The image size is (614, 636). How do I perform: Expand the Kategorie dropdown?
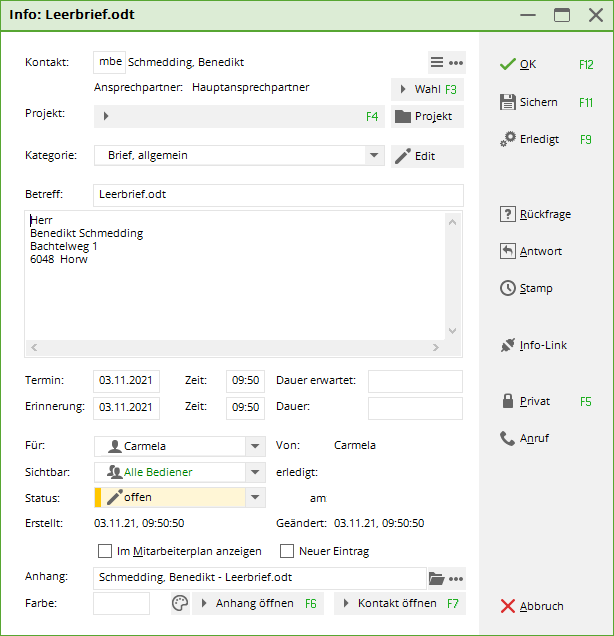click(374, 156)
